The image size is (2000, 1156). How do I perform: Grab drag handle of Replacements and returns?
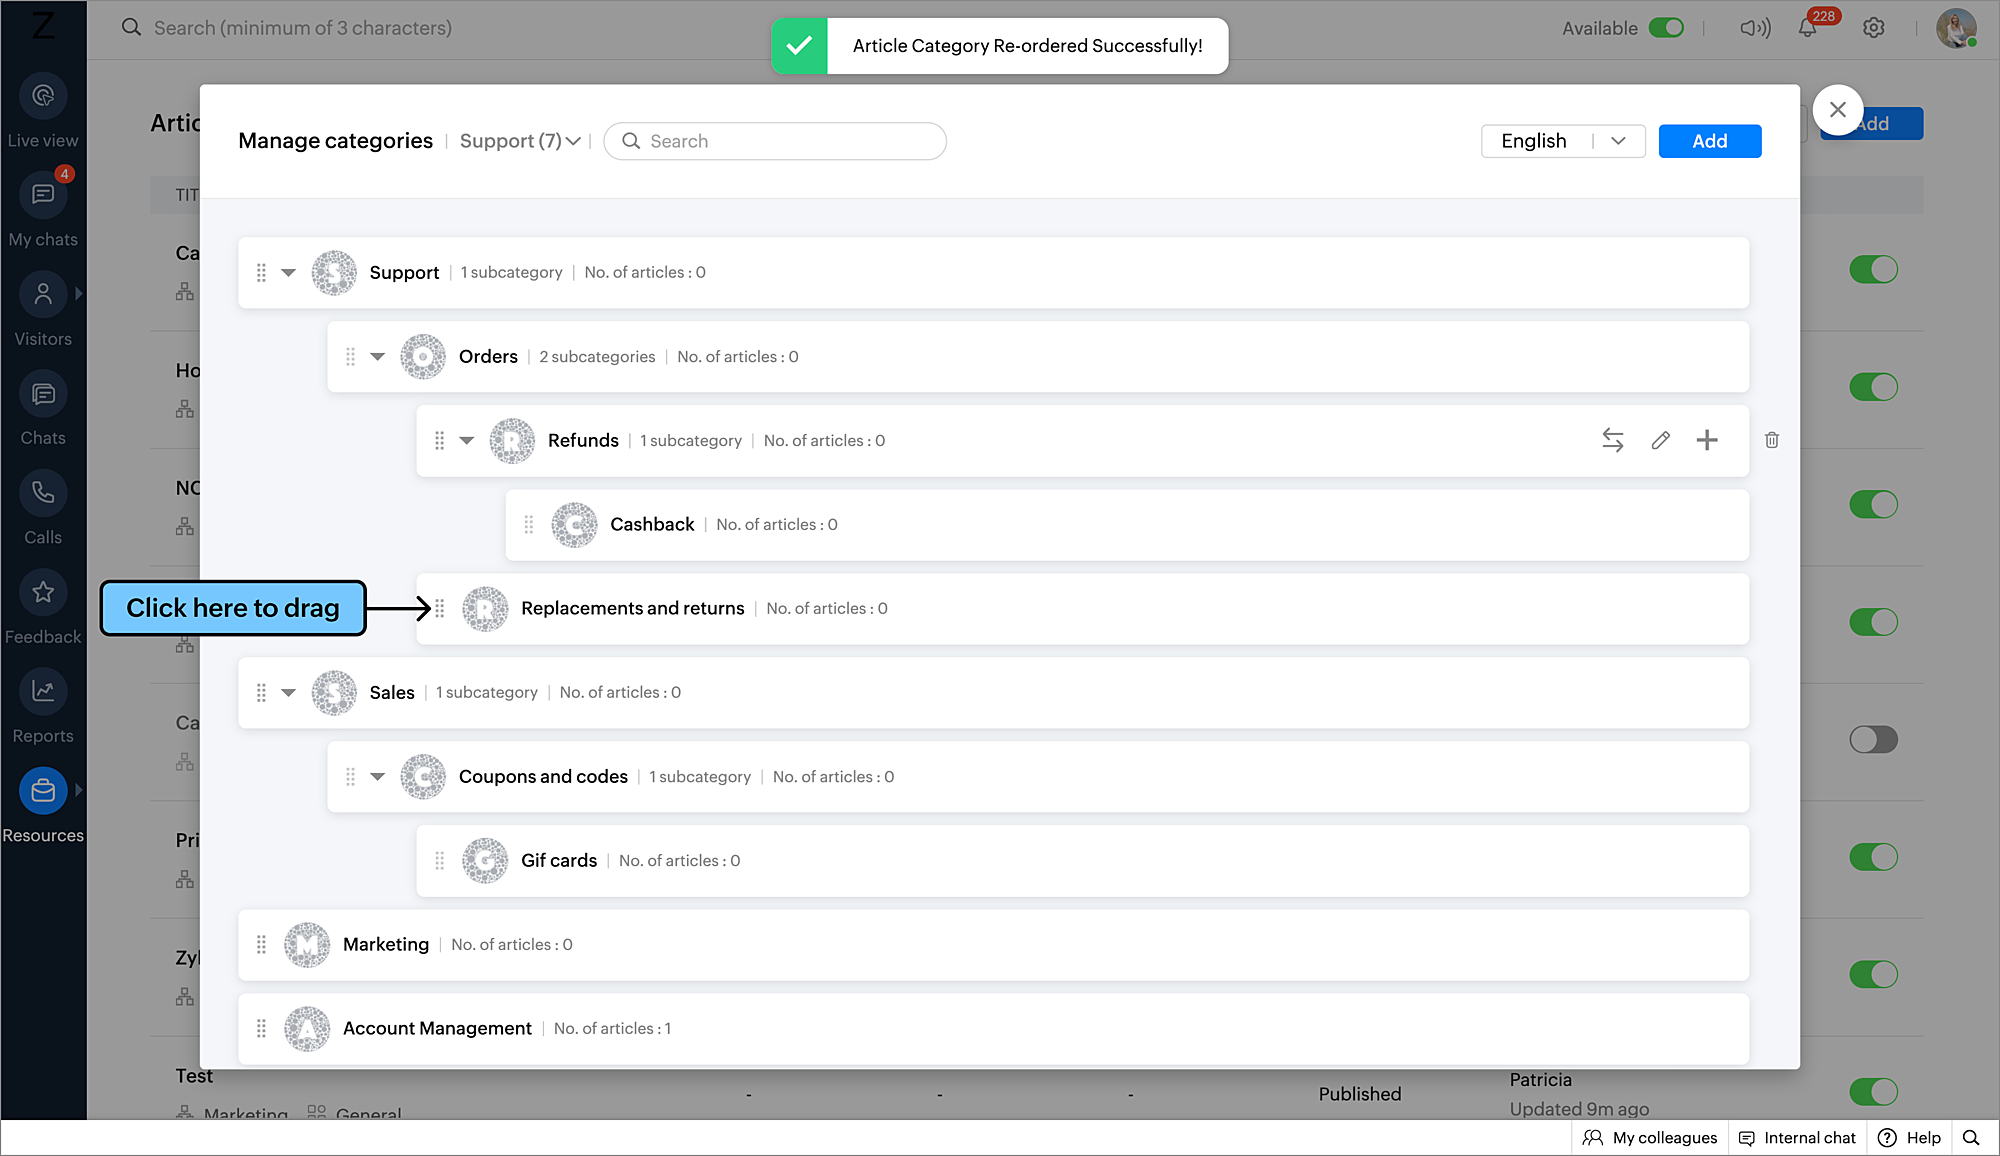(x=439, y=608)
